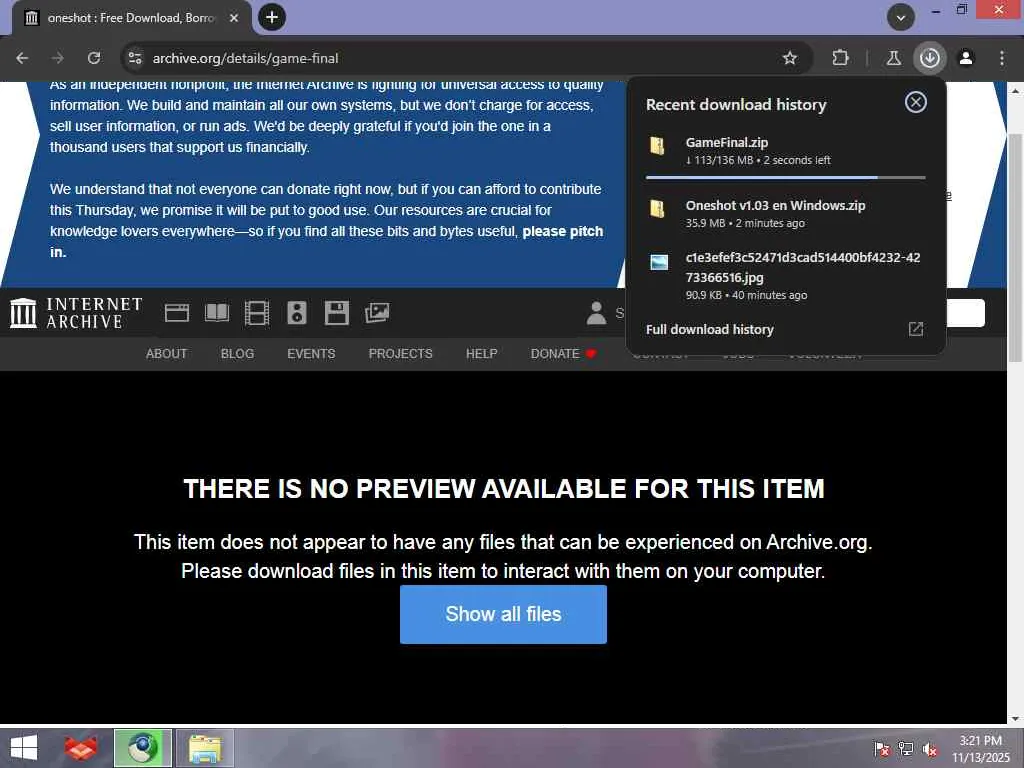This screenshot has width=1024, height=768.
Task: Click the network tray icon
Action: (906, 749)
